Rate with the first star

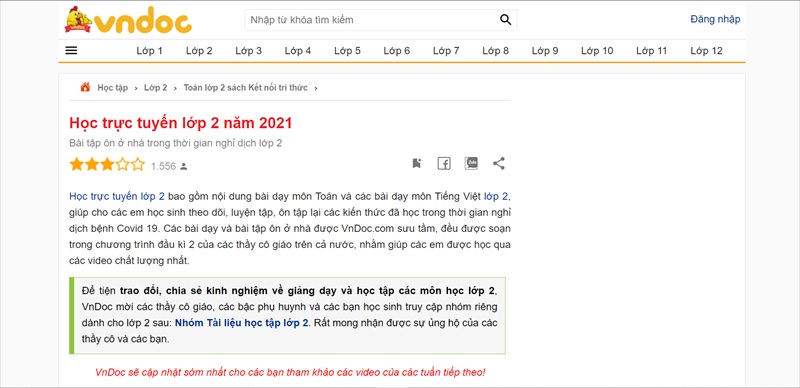[x=77, y=164]
